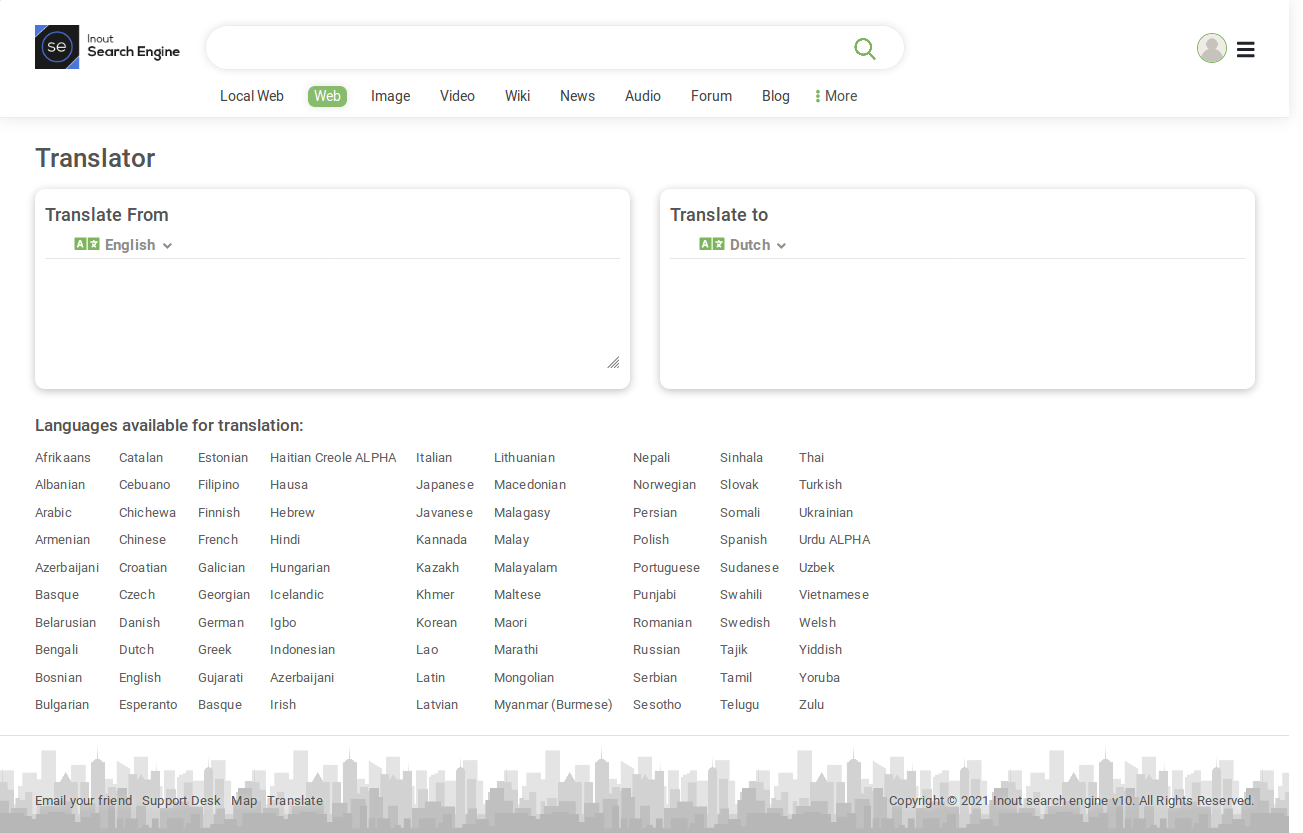Click the Support Desk footer link
Image resolution: width=1303 pixels, height=833 pixels.
point(181,800)
